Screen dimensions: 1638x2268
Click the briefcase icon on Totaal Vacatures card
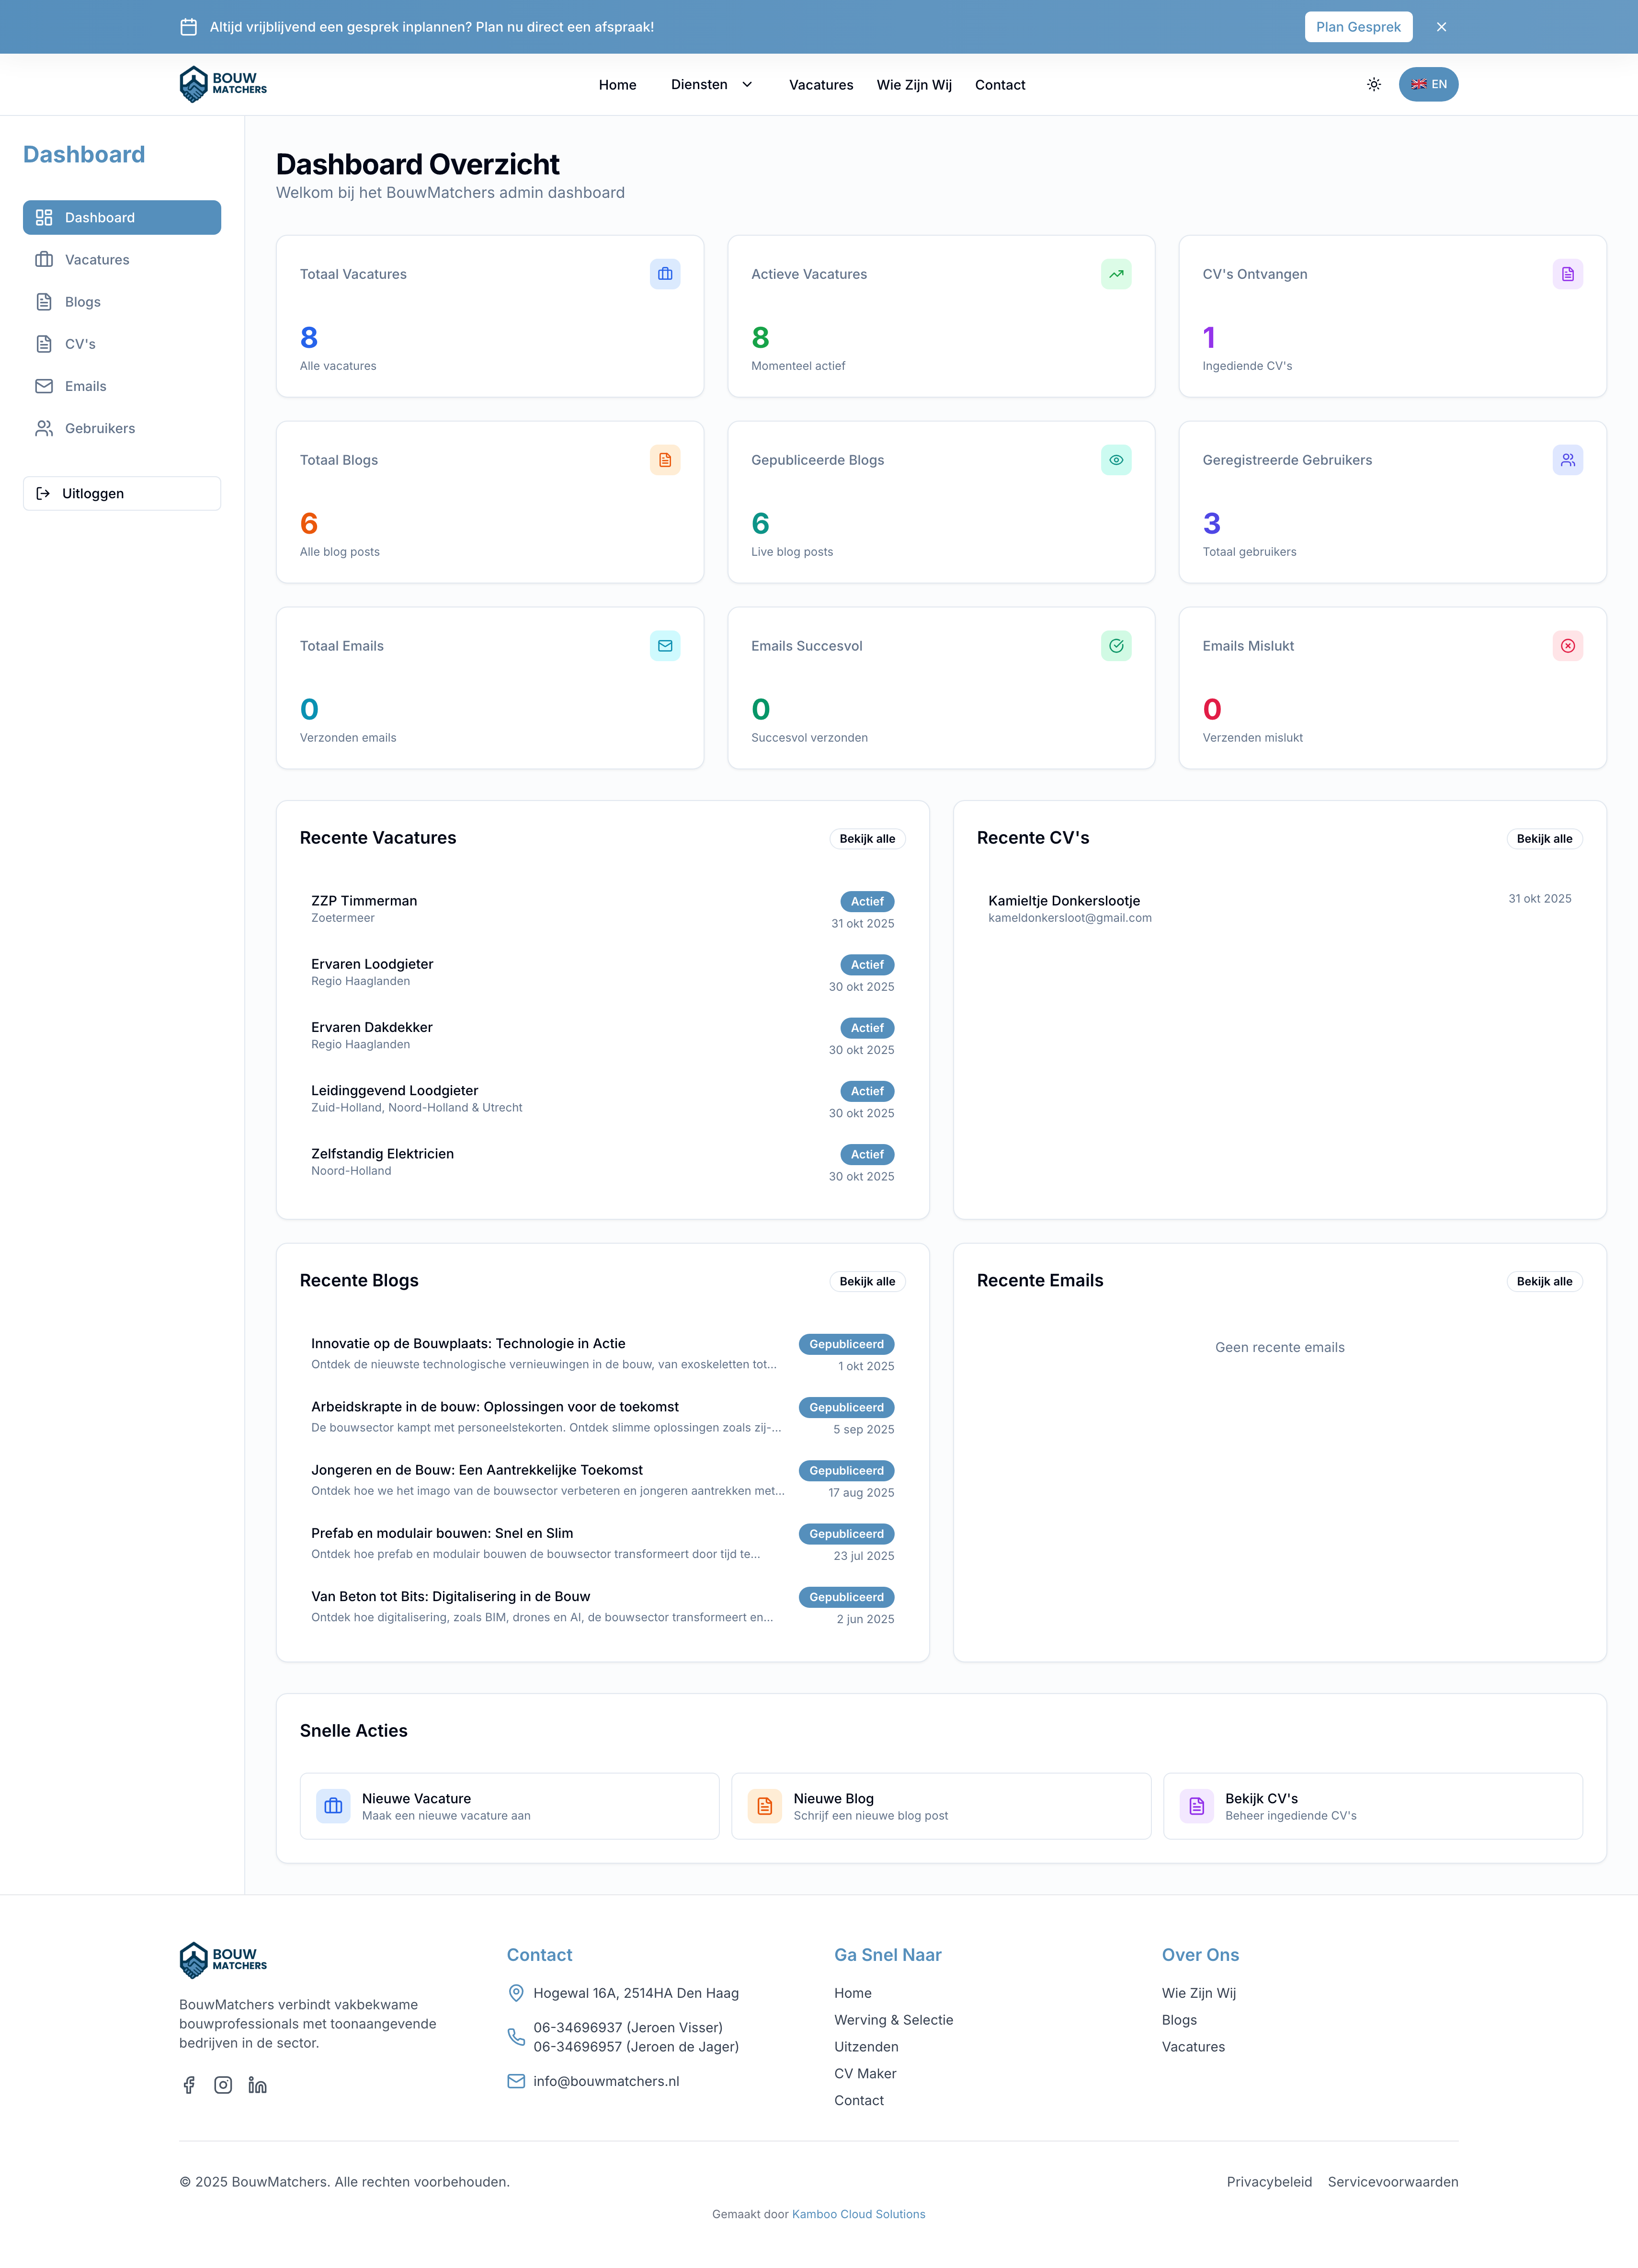tap(665, 274)
